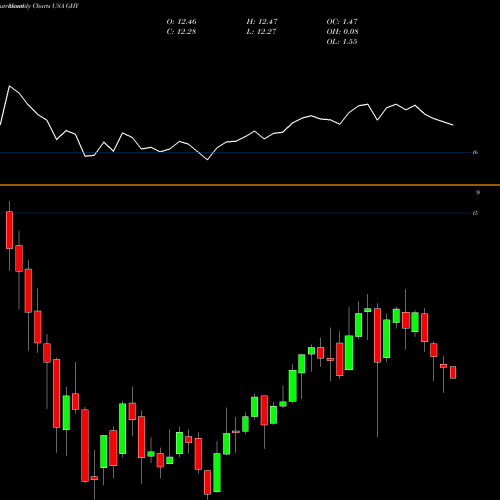Click the last red candle at the chart's right end
Screen dimensions: 500x500
click(x=453, y=372)
